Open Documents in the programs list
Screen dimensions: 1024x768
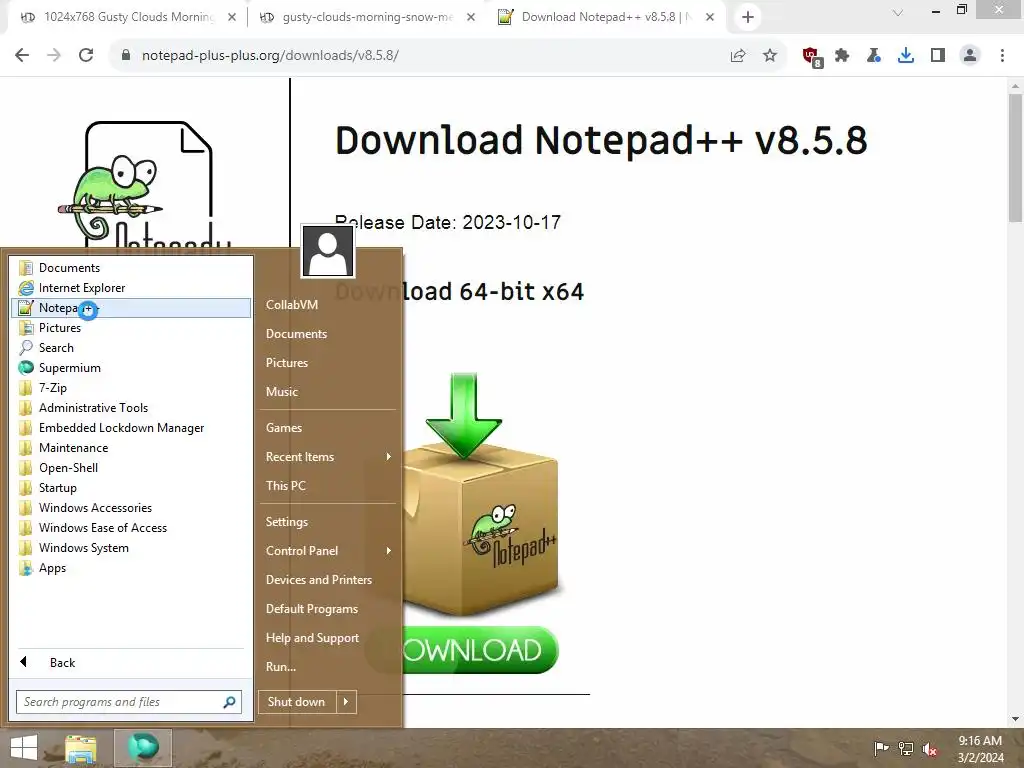point(131,268)
